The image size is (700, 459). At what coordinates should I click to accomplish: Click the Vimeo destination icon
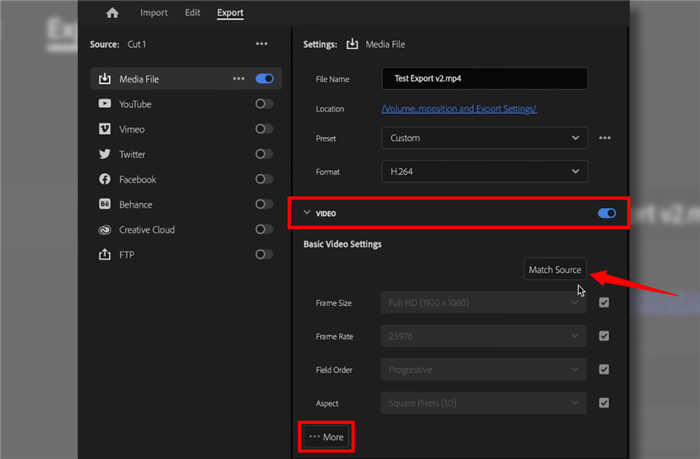(104, 129)
